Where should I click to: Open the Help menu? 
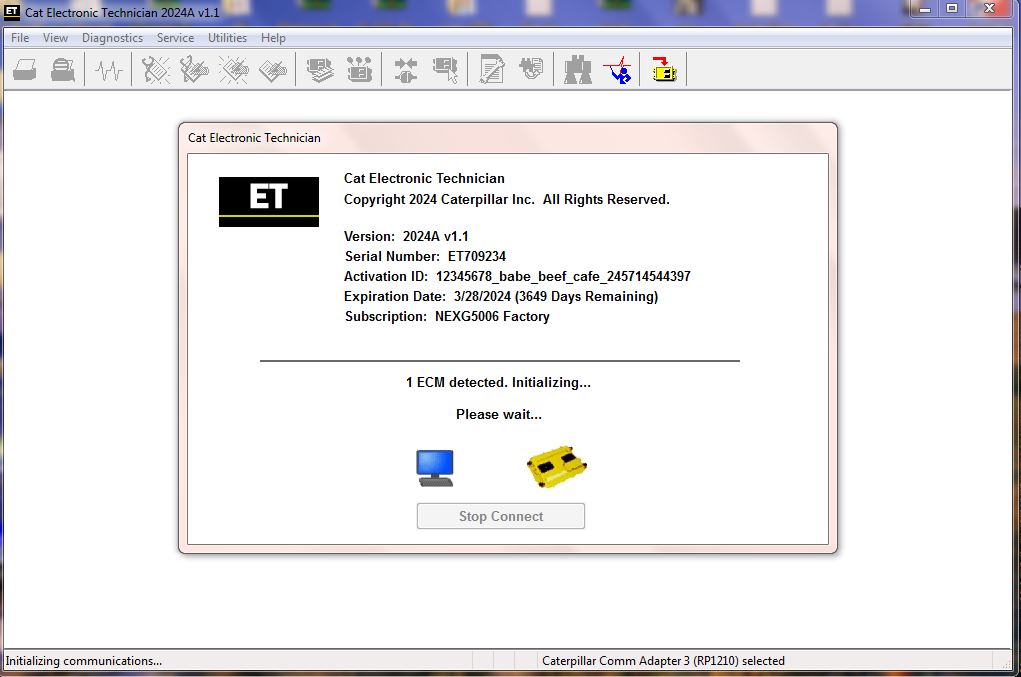[273, 38]
